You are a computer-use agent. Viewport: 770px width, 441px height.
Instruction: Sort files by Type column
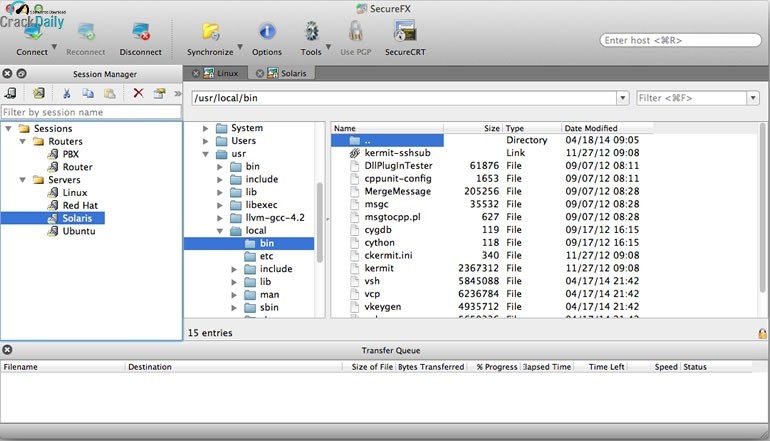coord(532,128)
